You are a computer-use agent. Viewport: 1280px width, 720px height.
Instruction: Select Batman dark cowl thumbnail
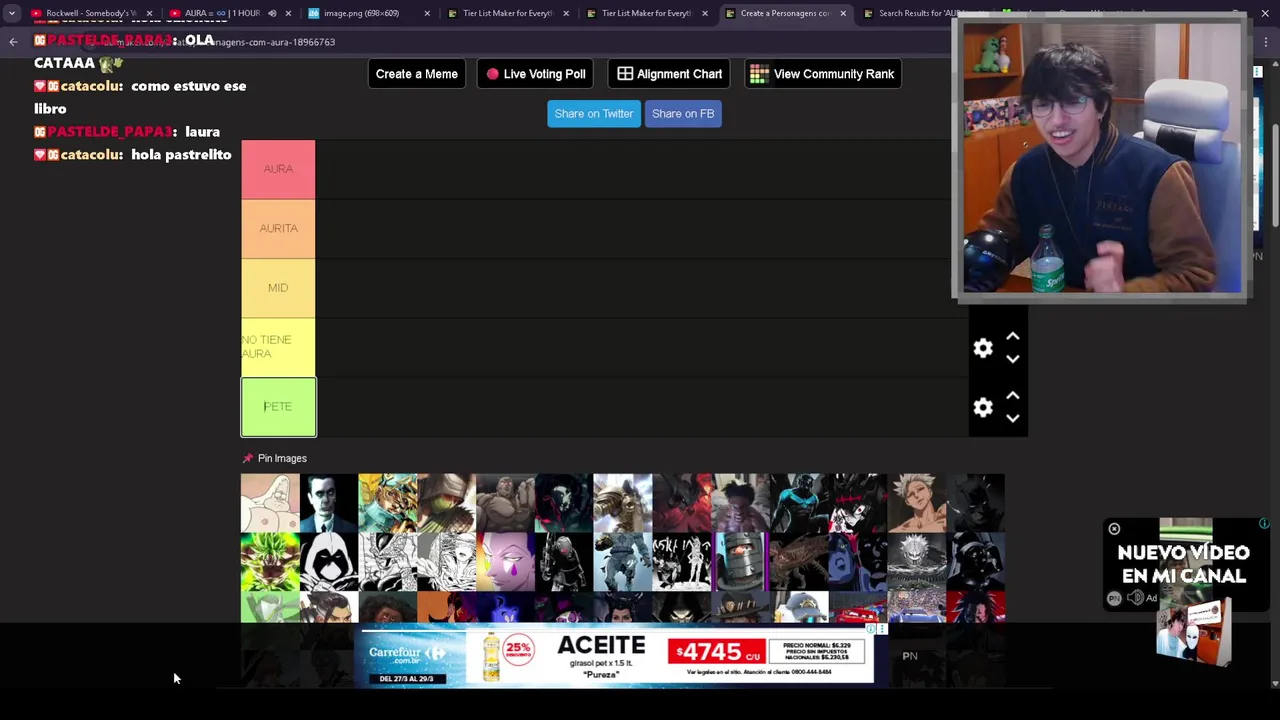(975, 503)
